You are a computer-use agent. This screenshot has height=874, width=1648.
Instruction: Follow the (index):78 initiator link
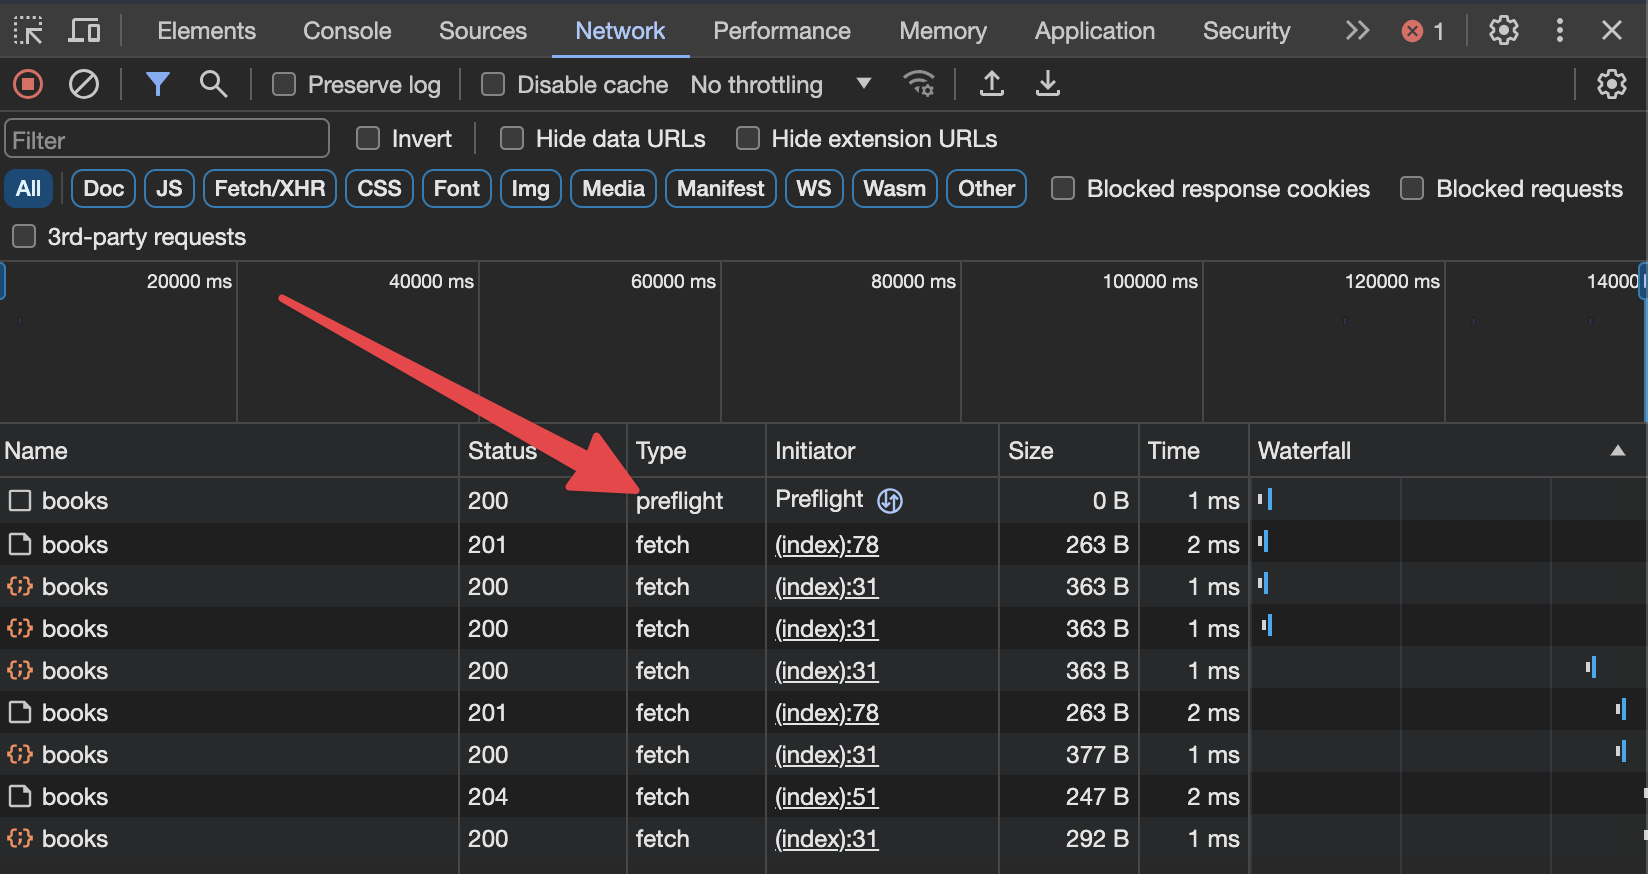click(x=826, y=545)
